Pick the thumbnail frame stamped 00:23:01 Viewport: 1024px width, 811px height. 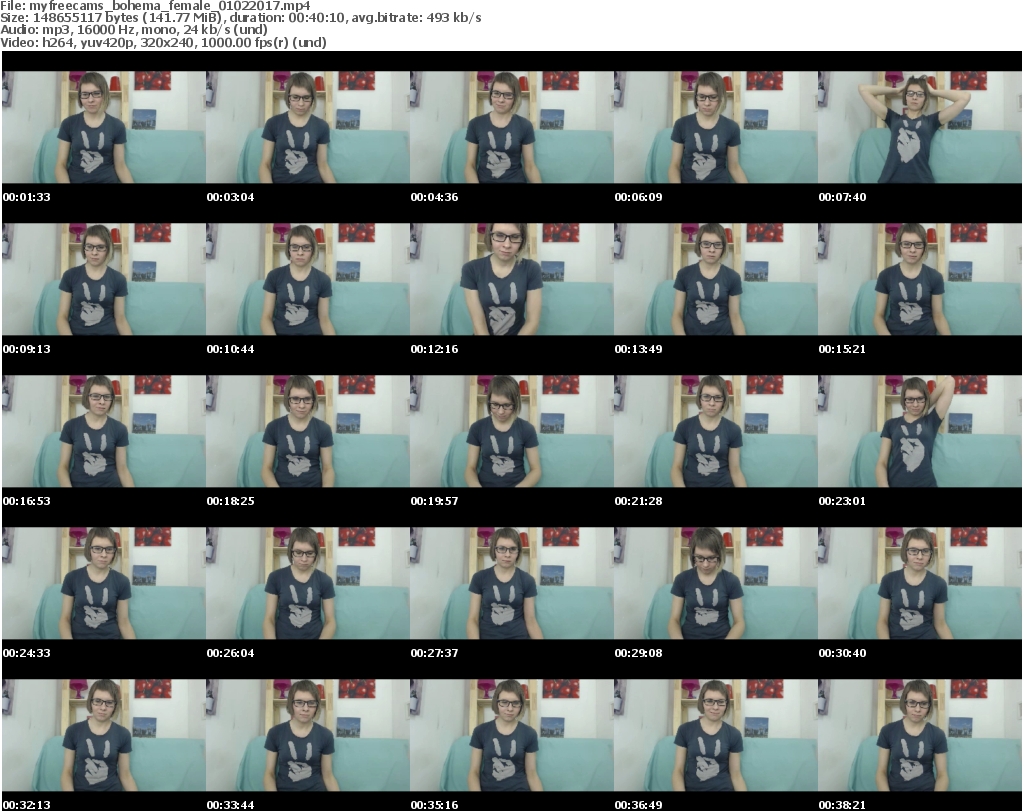click(x=920, y=431)
